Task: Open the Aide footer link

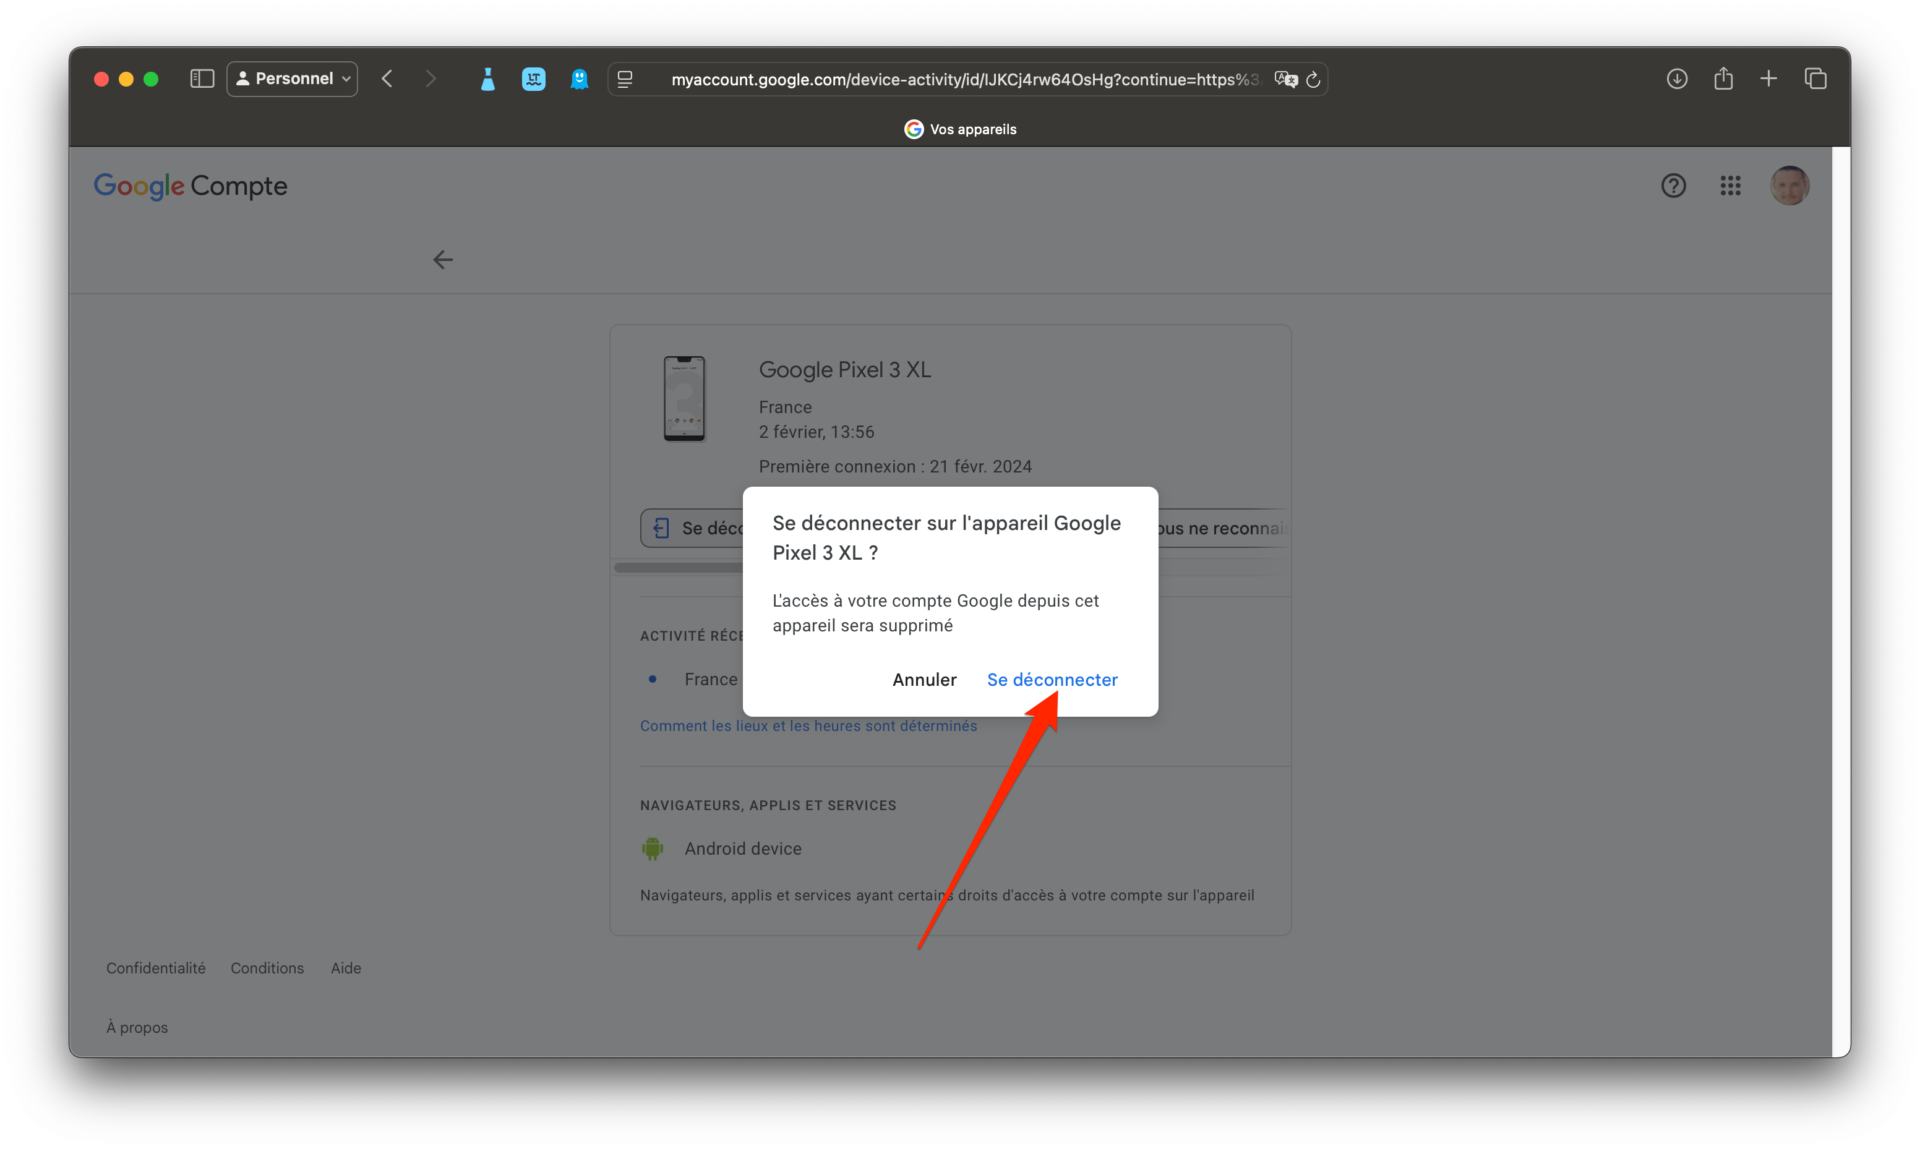Action: point(346,968)
